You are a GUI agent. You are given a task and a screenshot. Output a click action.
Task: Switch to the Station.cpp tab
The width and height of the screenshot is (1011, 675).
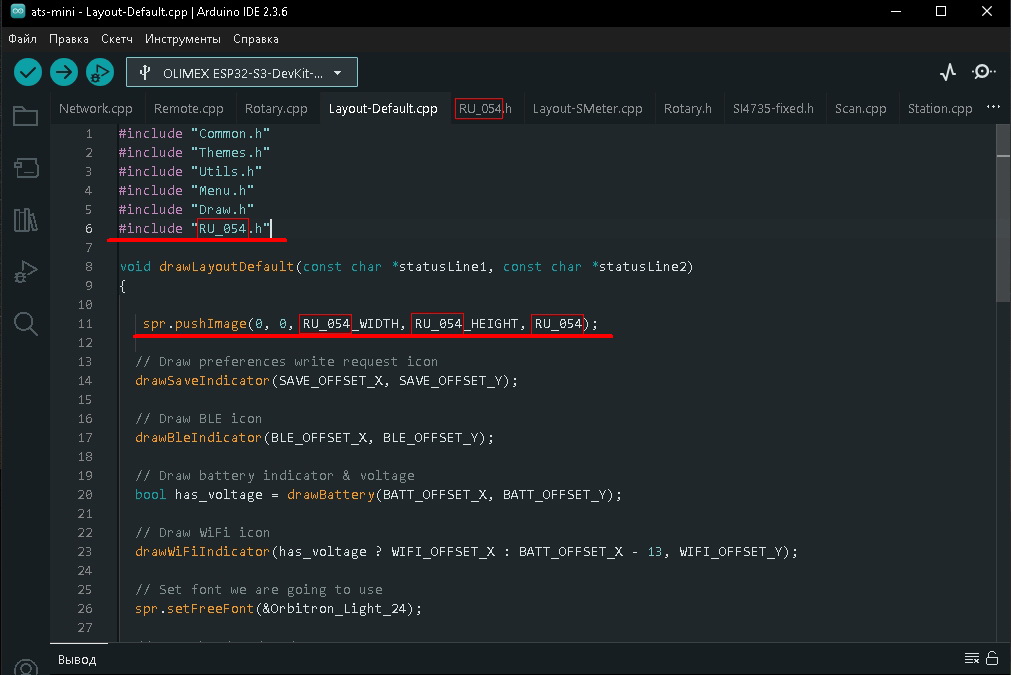point(939,108)
